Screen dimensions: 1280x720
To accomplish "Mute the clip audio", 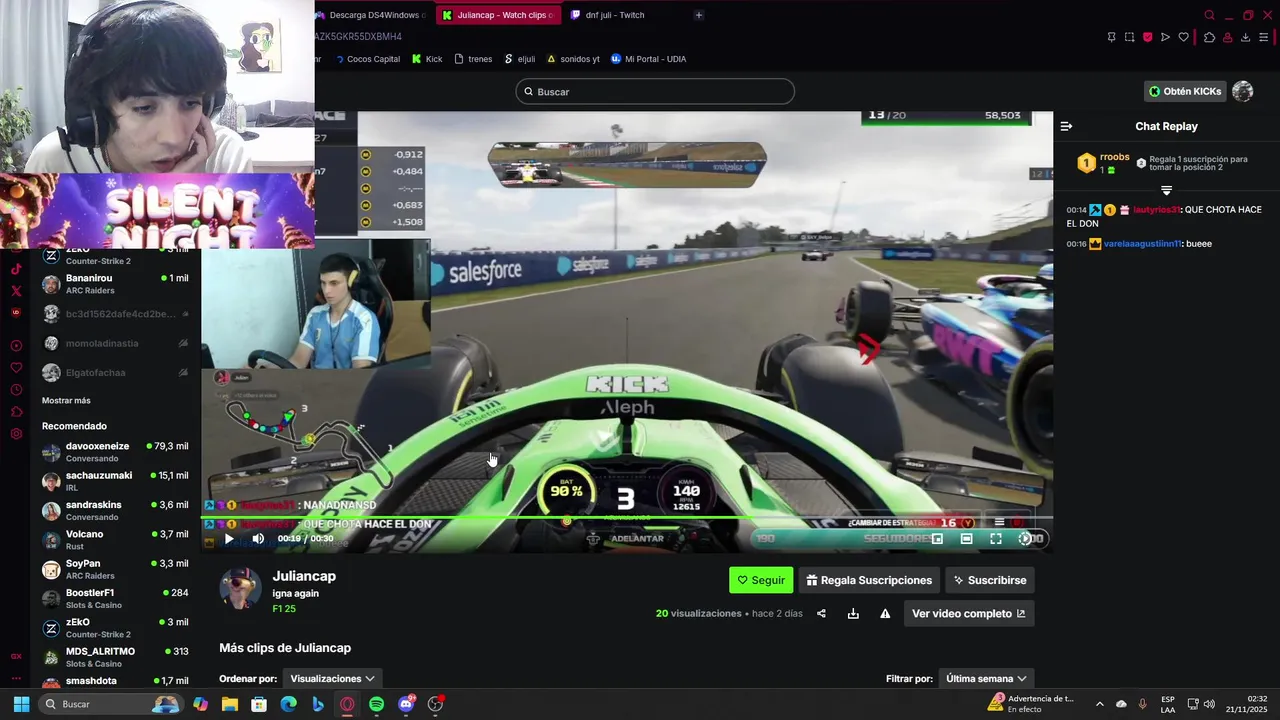I will pyautogui.click(x=258, y=539).
